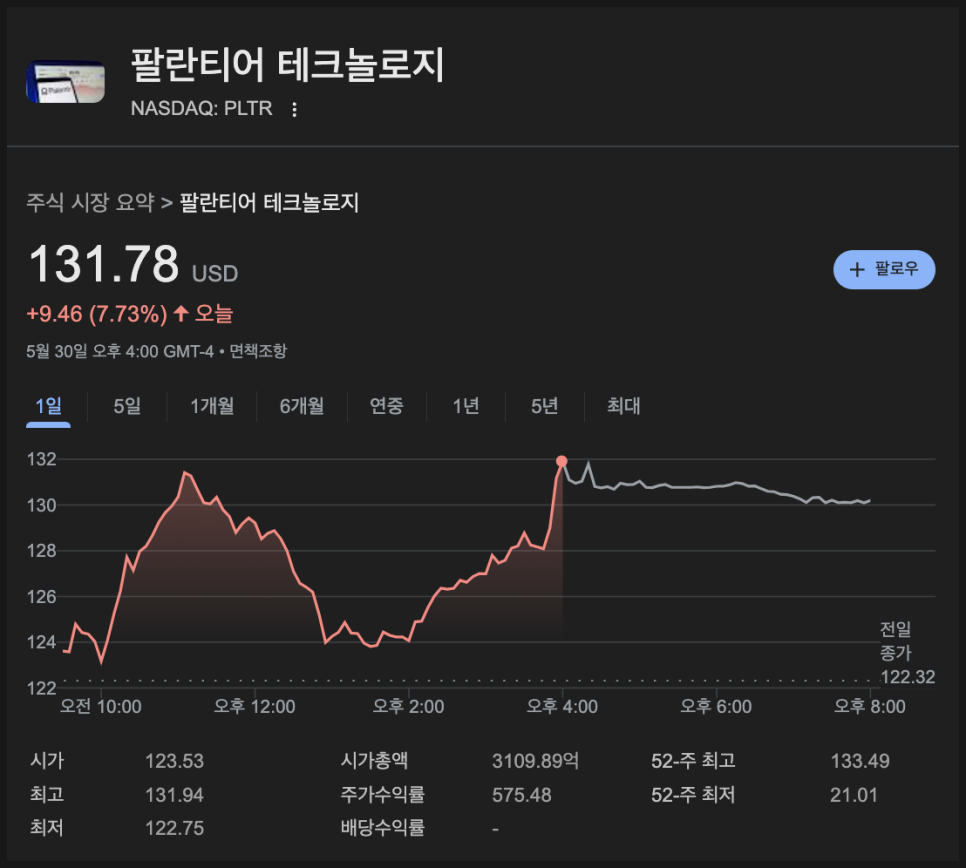Click the Palantir company thumbnail image
The image size is (966, 868).
point(65,81)
